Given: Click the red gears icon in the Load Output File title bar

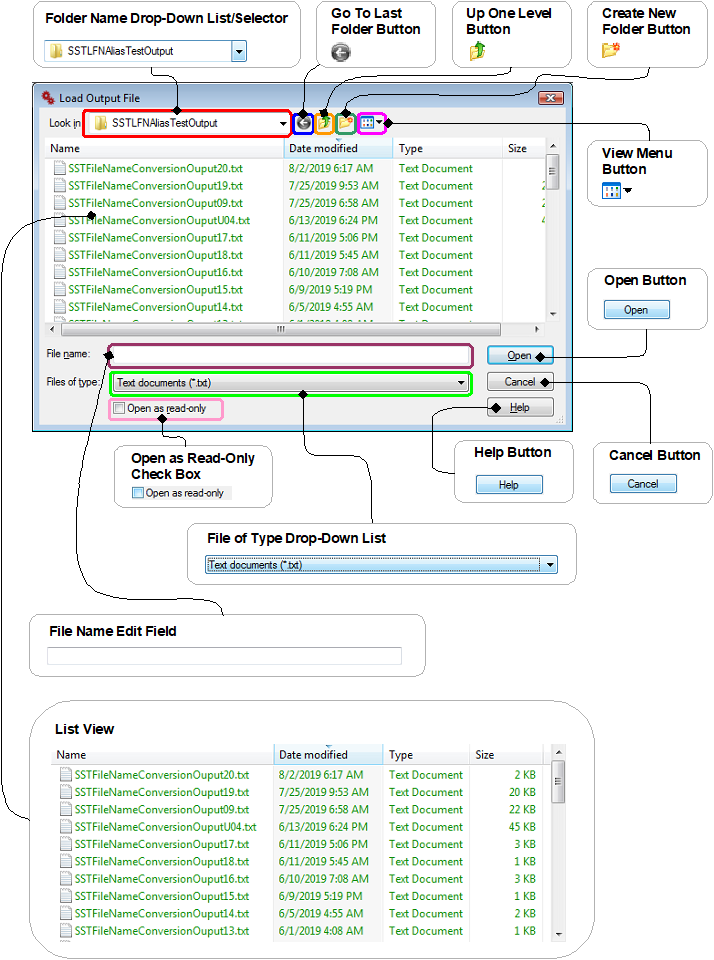Looking at the screenshot, I should point(48,97).
